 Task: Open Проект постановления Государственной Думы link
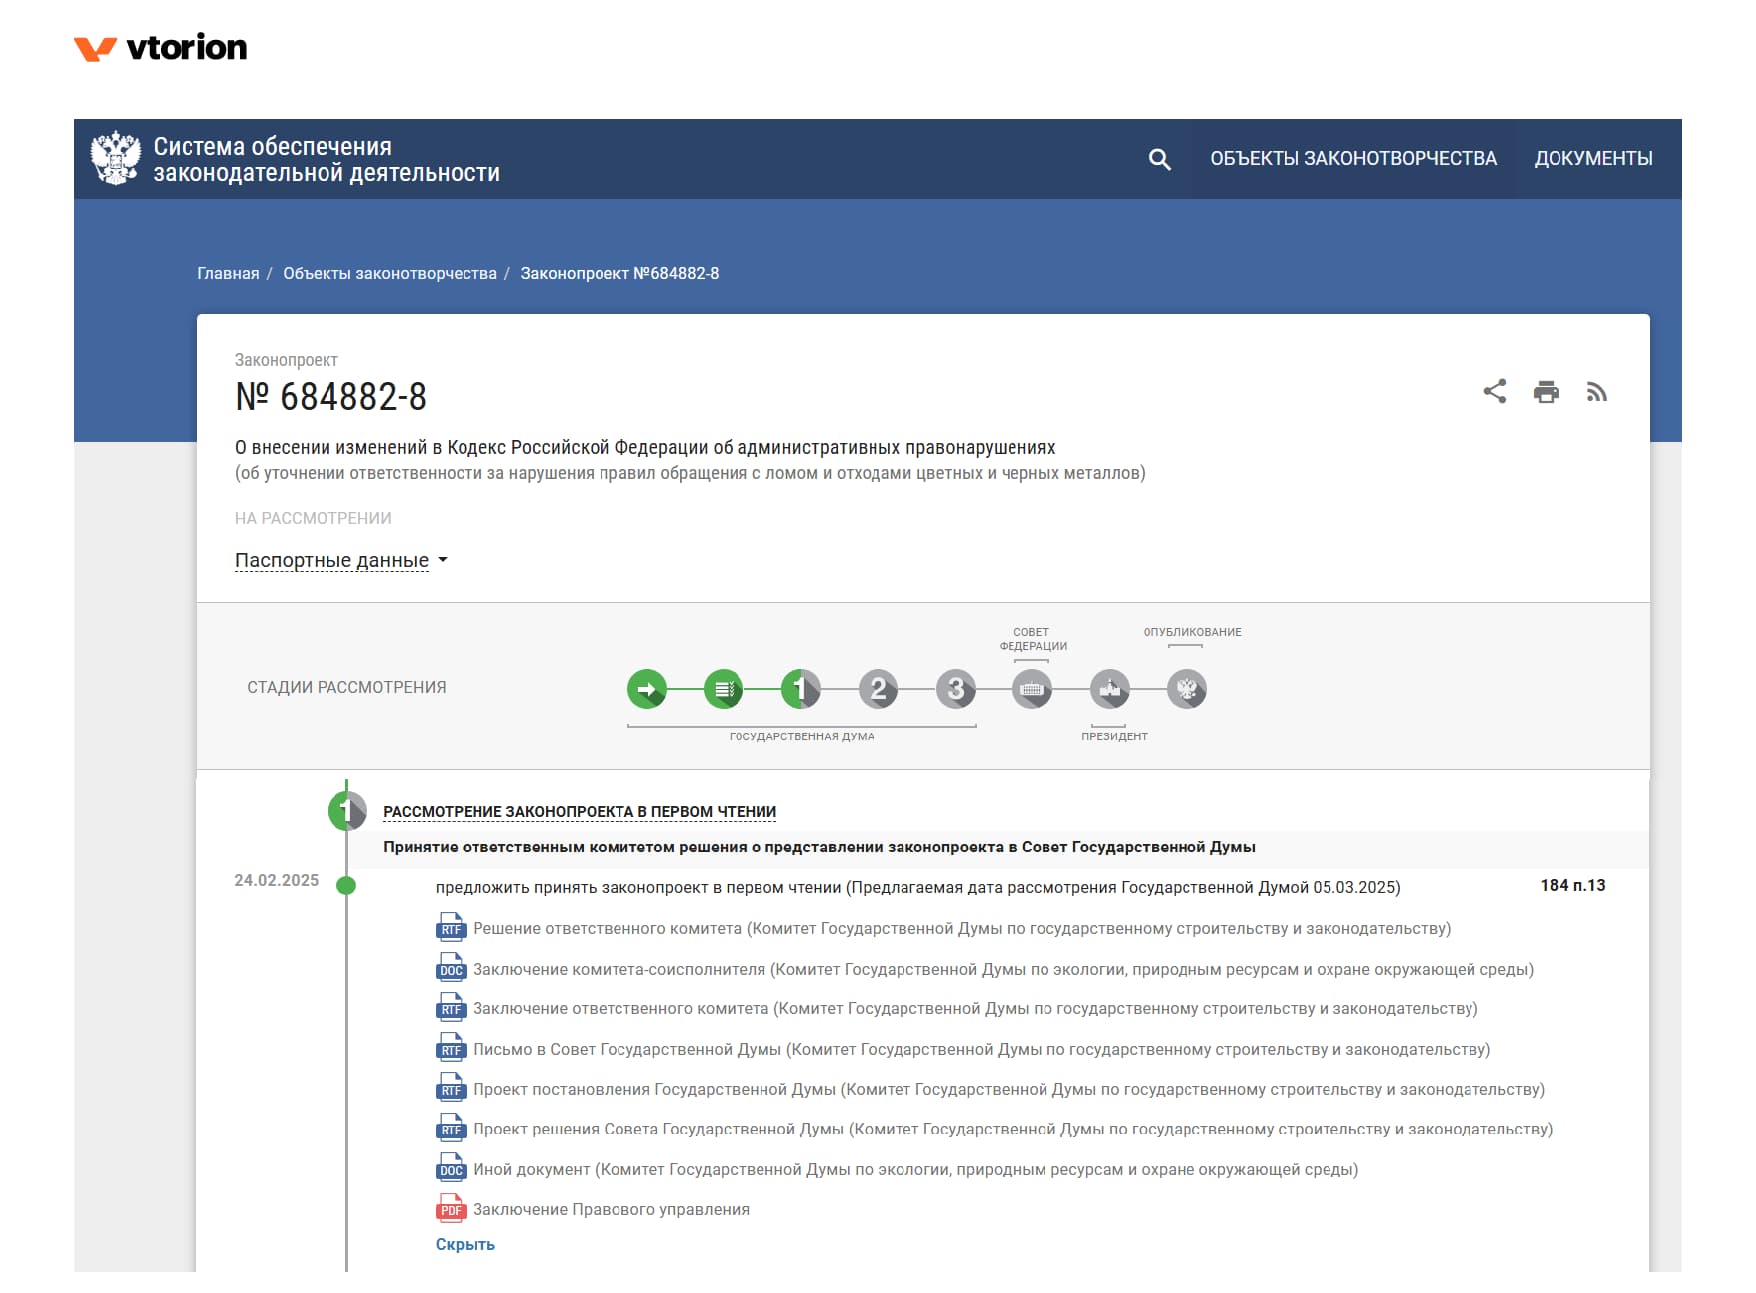(x=1009, y=1089)
